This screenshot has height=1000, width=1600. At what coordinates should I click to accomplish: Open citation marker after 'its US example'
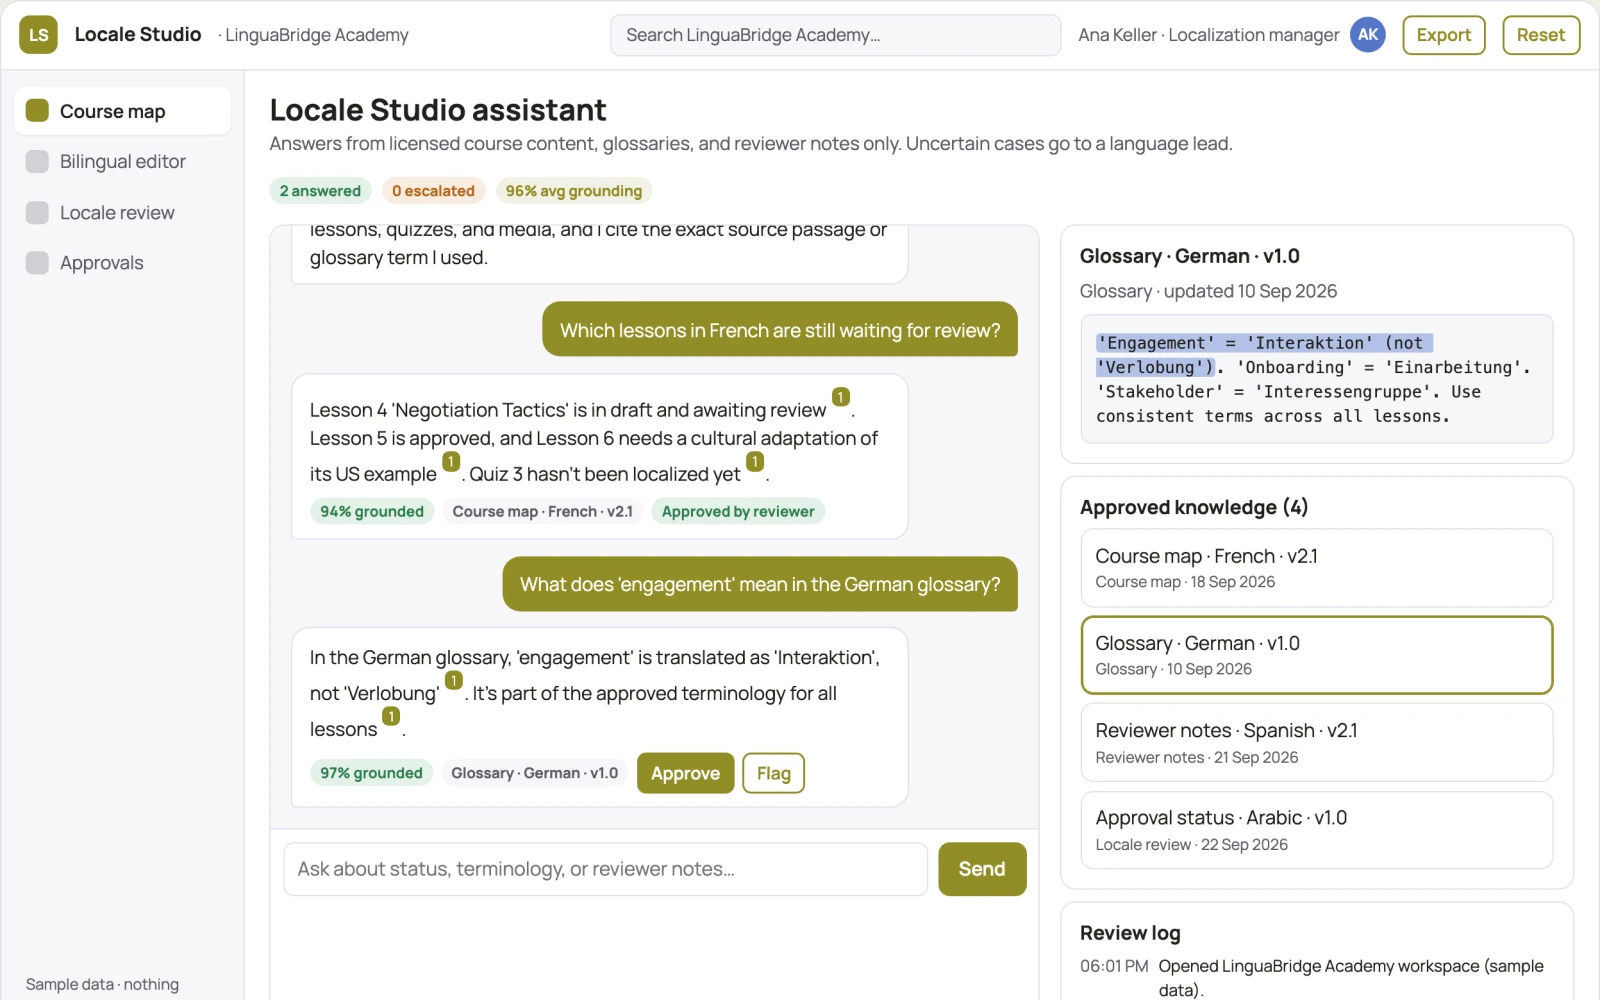[451, 461]
